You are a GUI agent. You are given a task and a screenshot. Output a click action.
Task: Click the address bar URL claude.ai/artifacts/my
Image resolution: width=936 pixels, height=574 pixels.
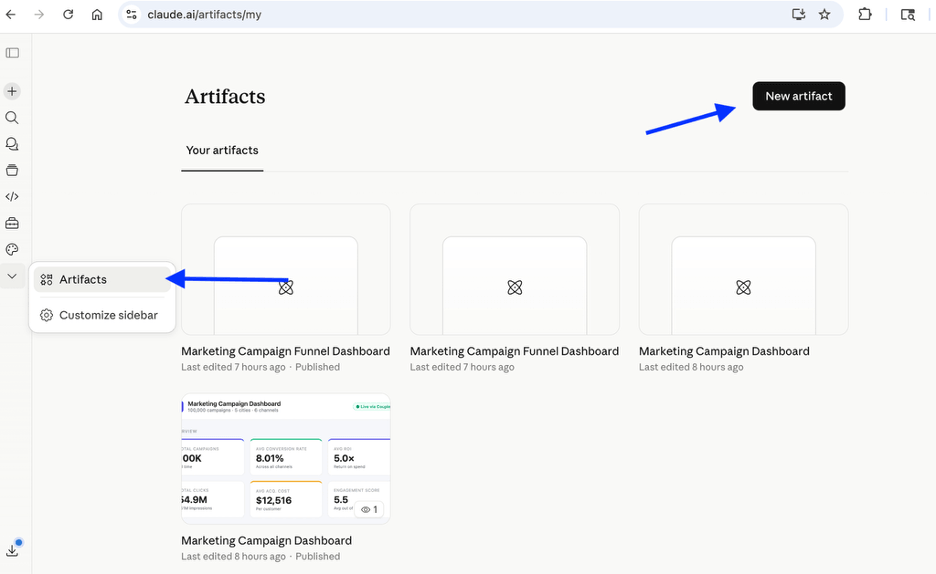pos(204,14)
